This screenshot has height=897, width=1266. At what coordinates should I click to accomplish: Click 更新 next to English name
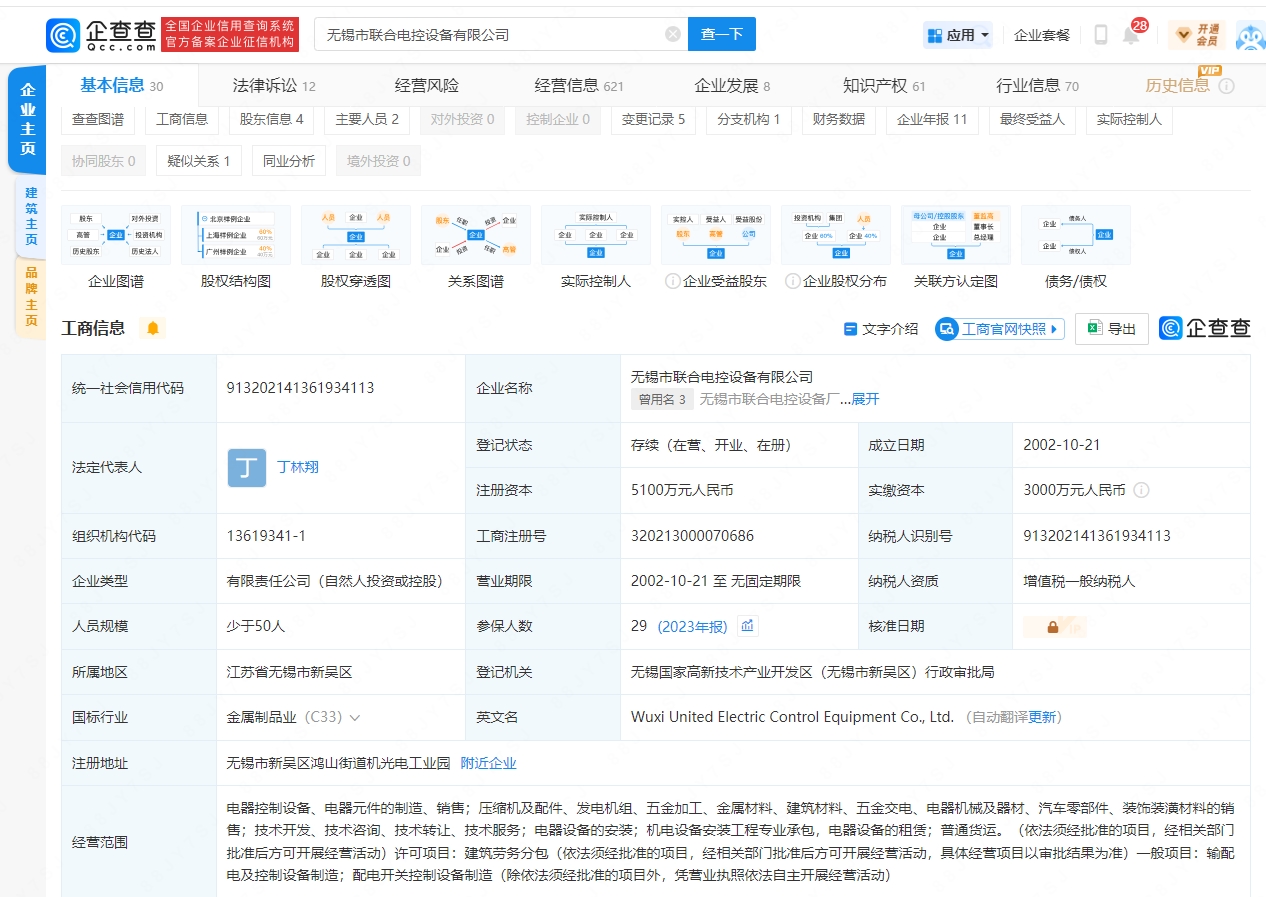(x=1042, y=718)
